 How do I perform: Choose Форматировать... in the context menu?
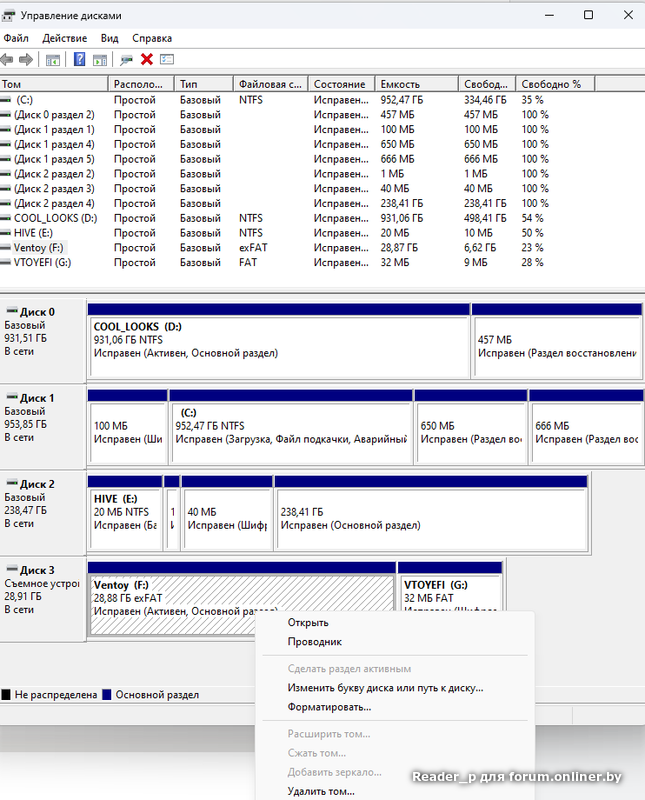click(329, 707)
